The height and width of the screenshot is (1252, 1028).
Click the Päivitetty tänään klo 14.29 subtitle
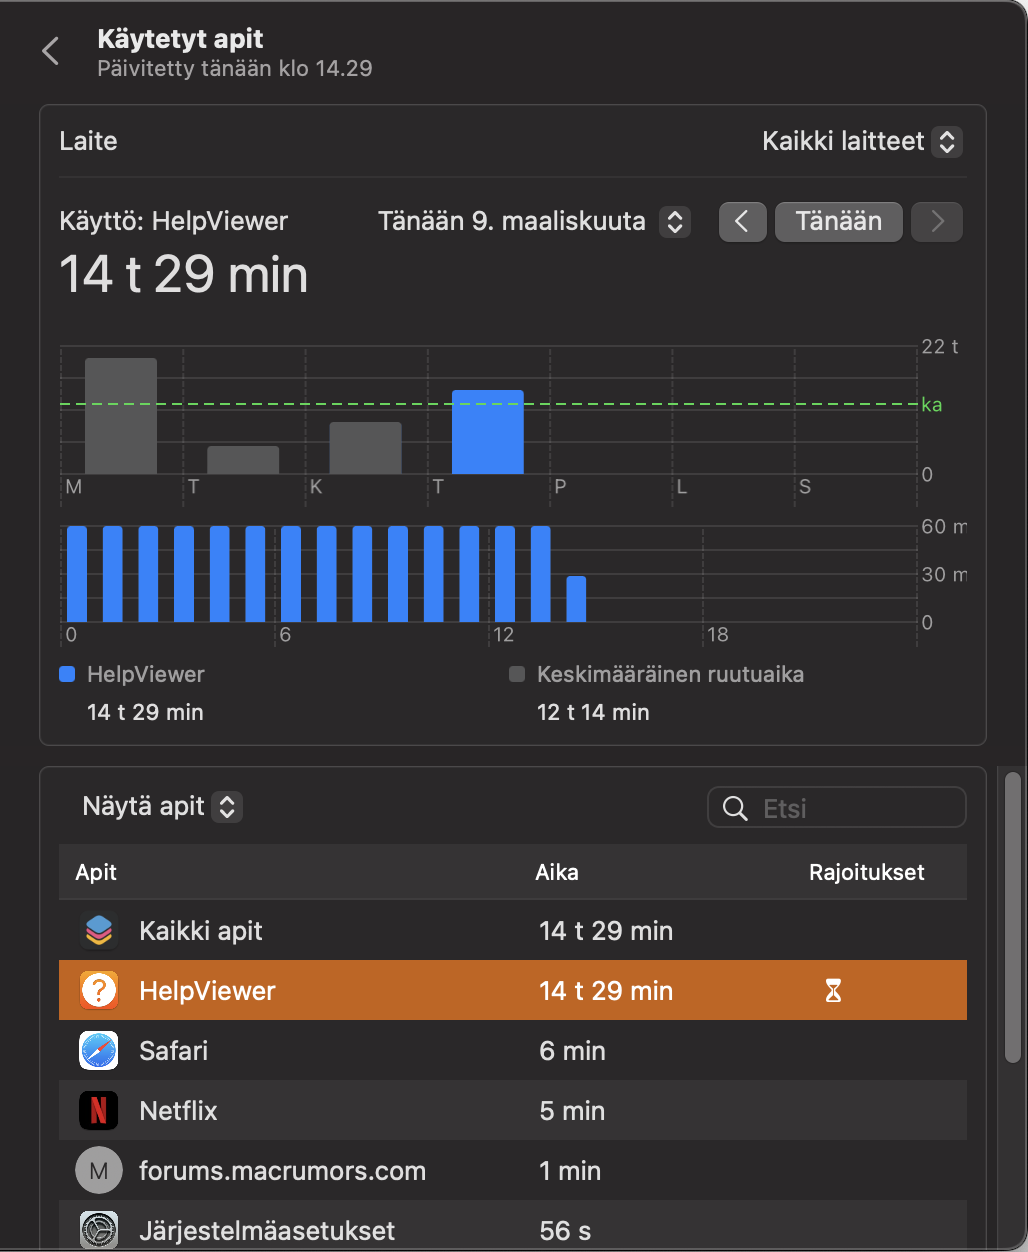point(235,70)
